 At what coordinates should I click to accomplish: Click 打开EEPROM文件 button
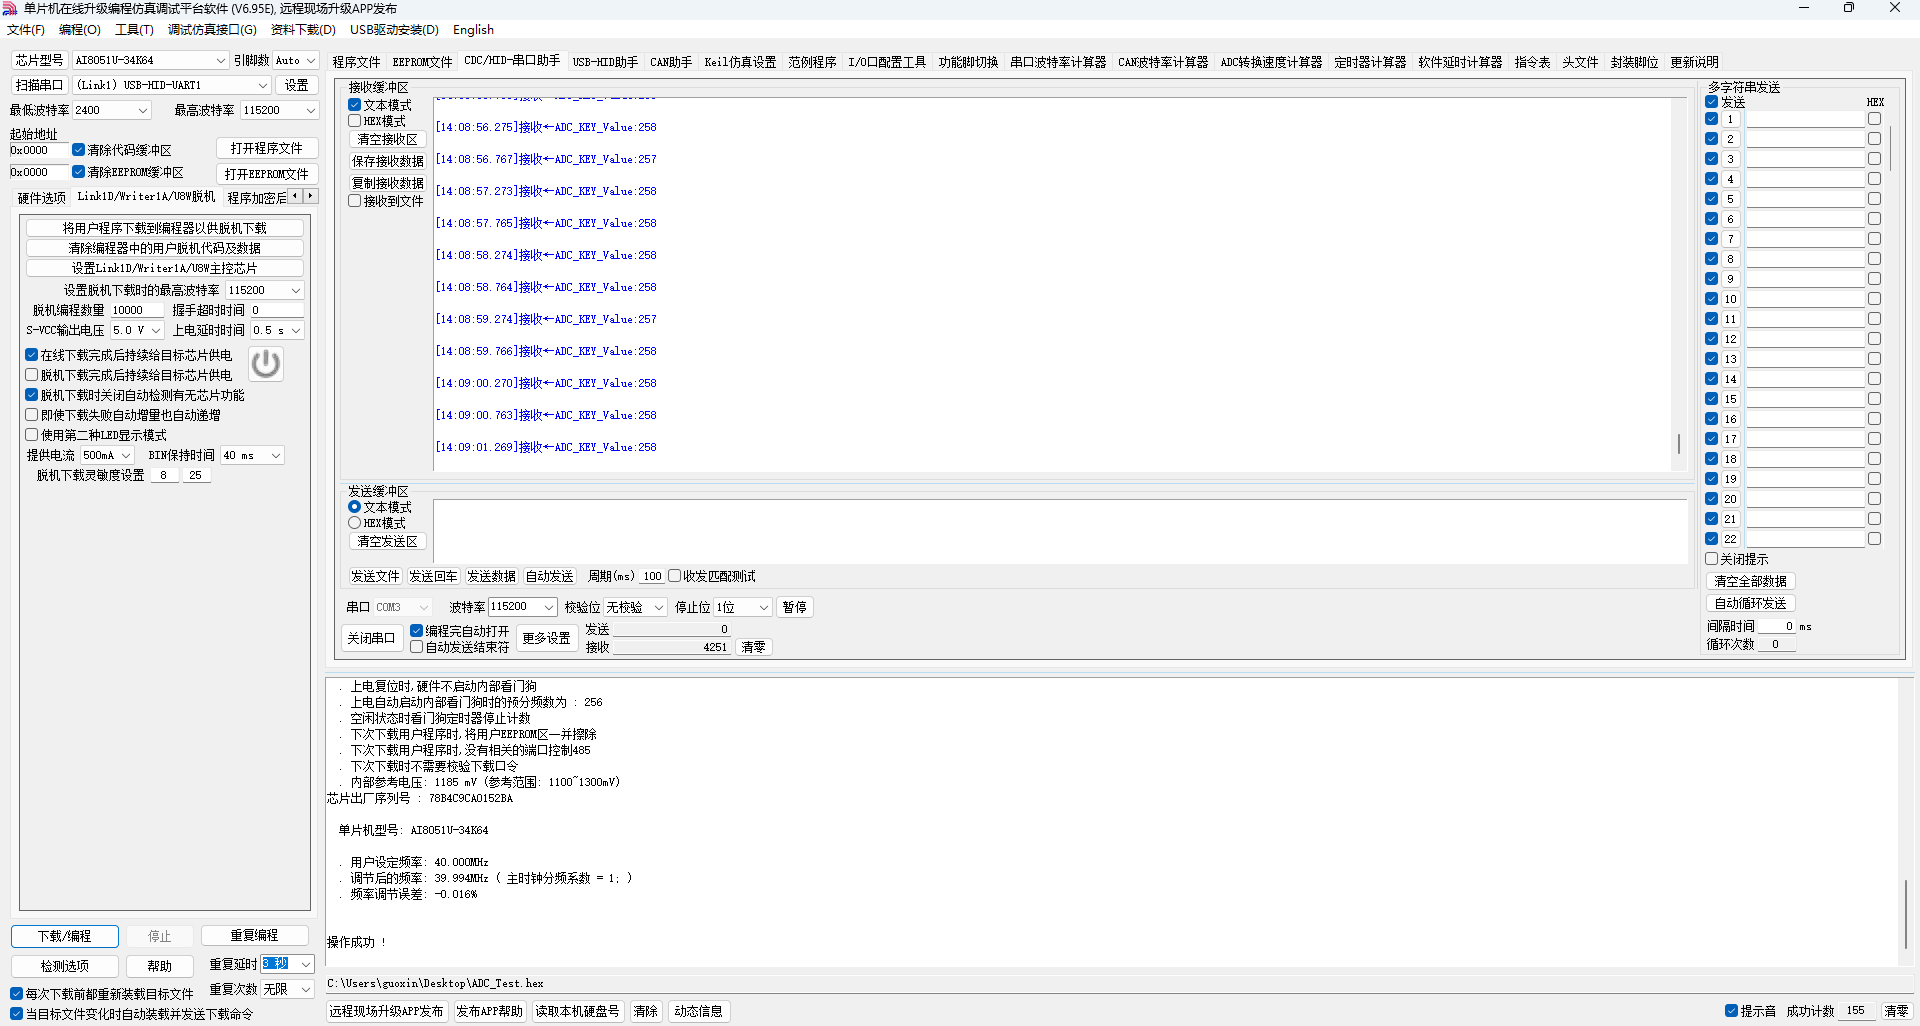pos(267,173)
